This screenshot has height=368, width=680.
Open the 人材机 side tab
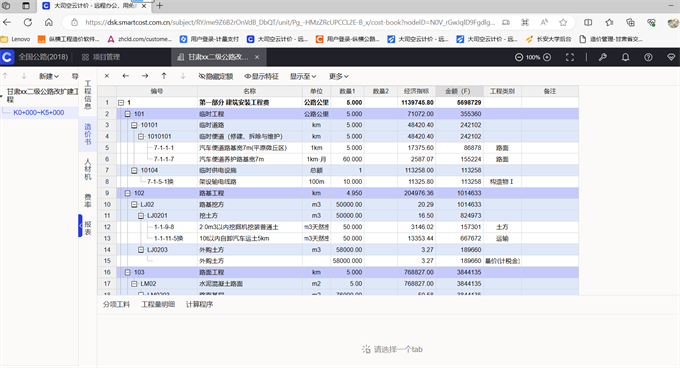pyautogui.click(x=88, y=169)
